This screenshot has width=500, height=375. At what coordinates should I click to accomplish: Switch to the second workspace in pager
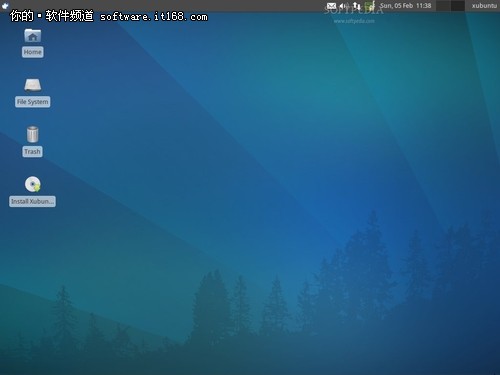coord(458,6)
